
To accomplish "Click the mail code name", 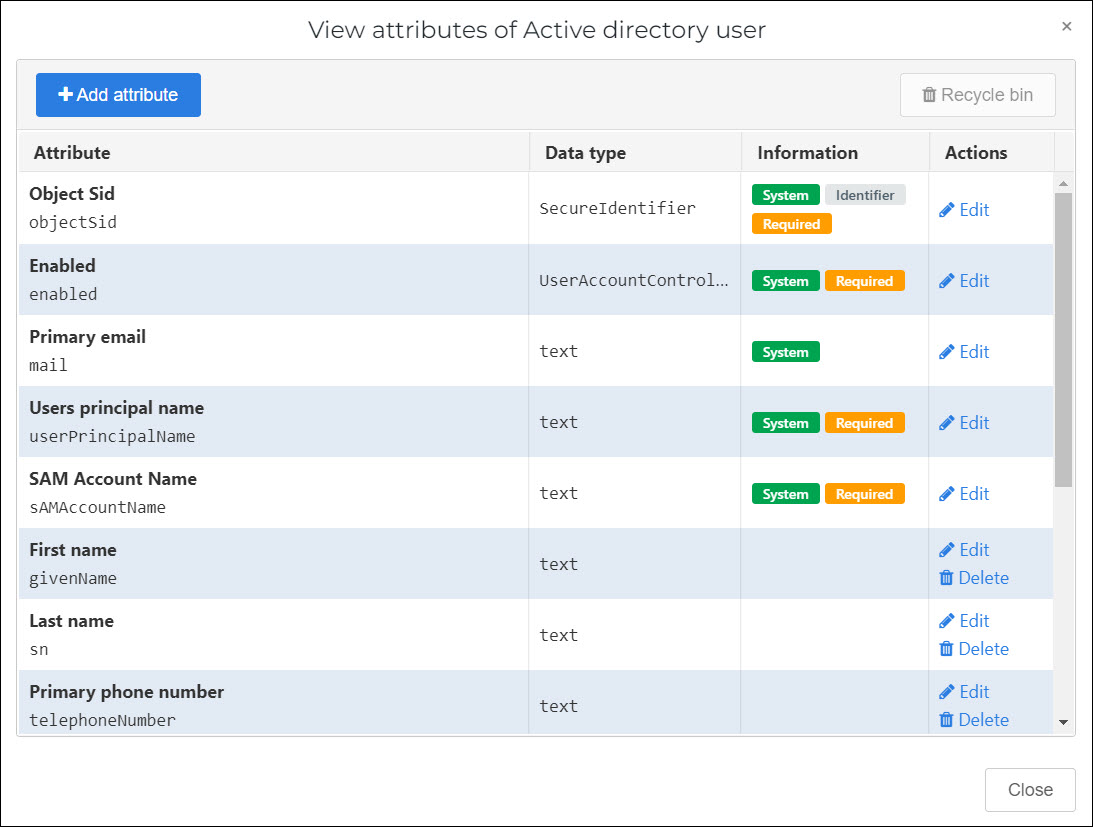I will 48,365.
